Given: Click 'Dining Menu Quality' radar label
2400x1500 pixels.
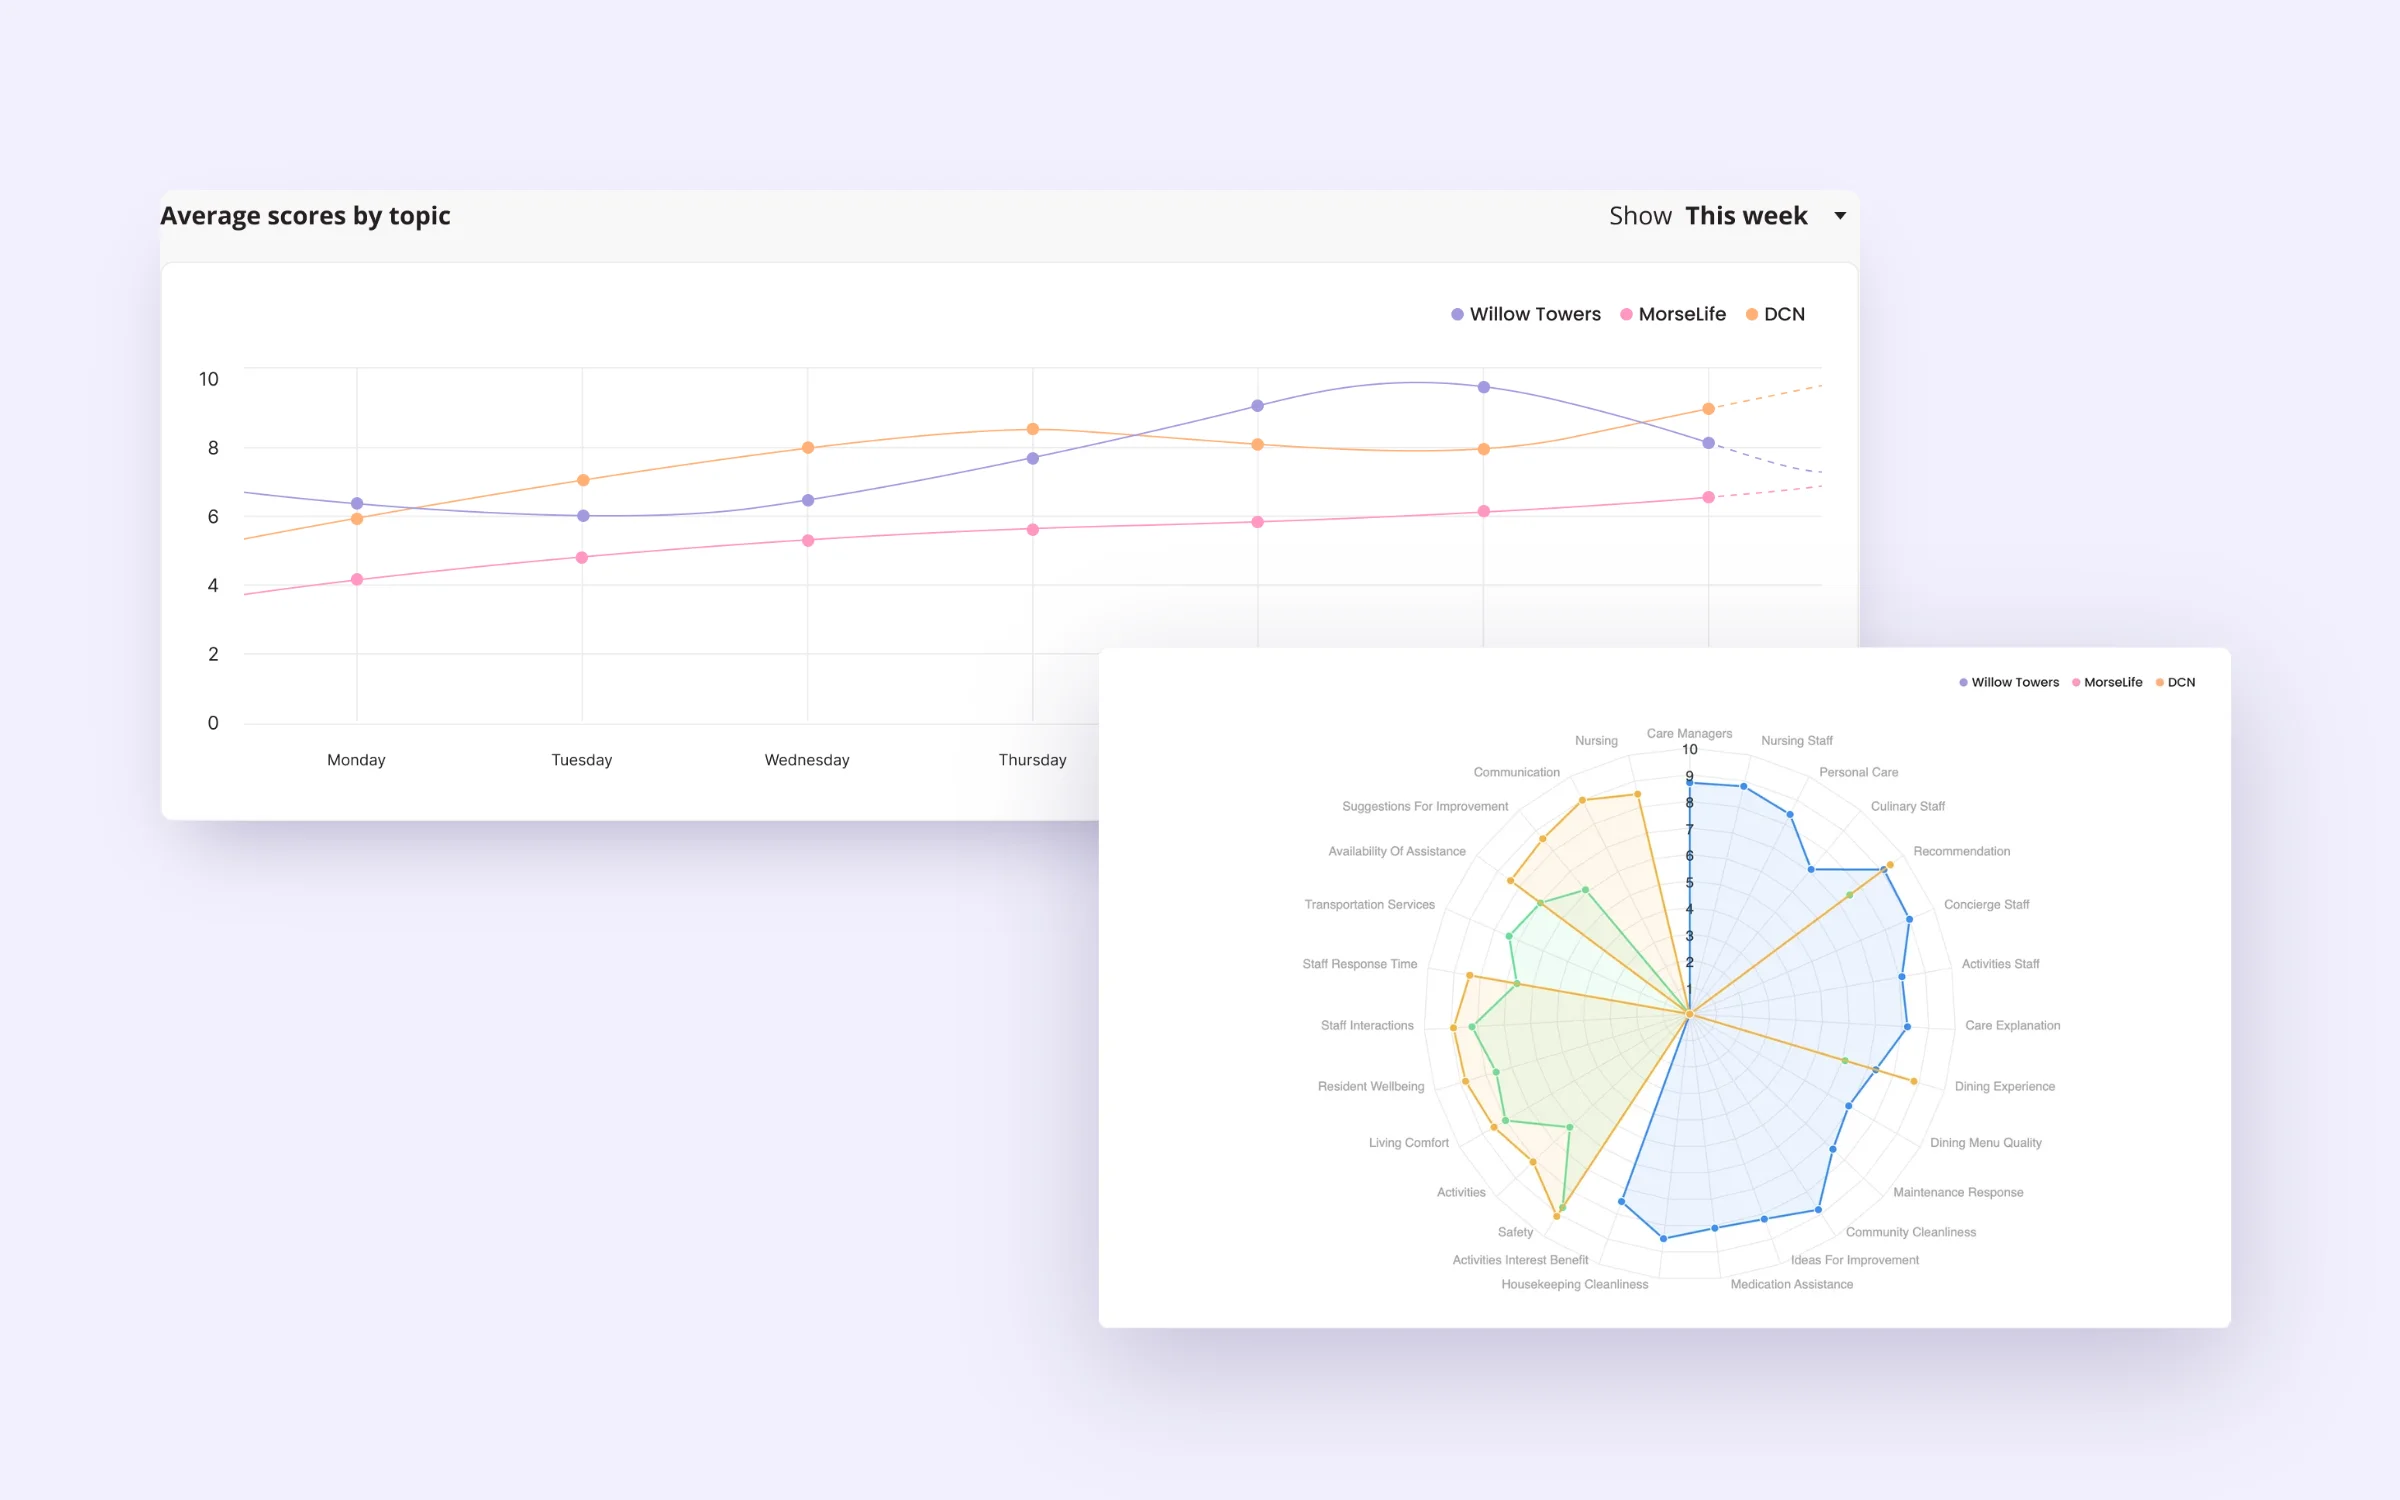Looking at the screenshot, I should tap(1985, 1142).
